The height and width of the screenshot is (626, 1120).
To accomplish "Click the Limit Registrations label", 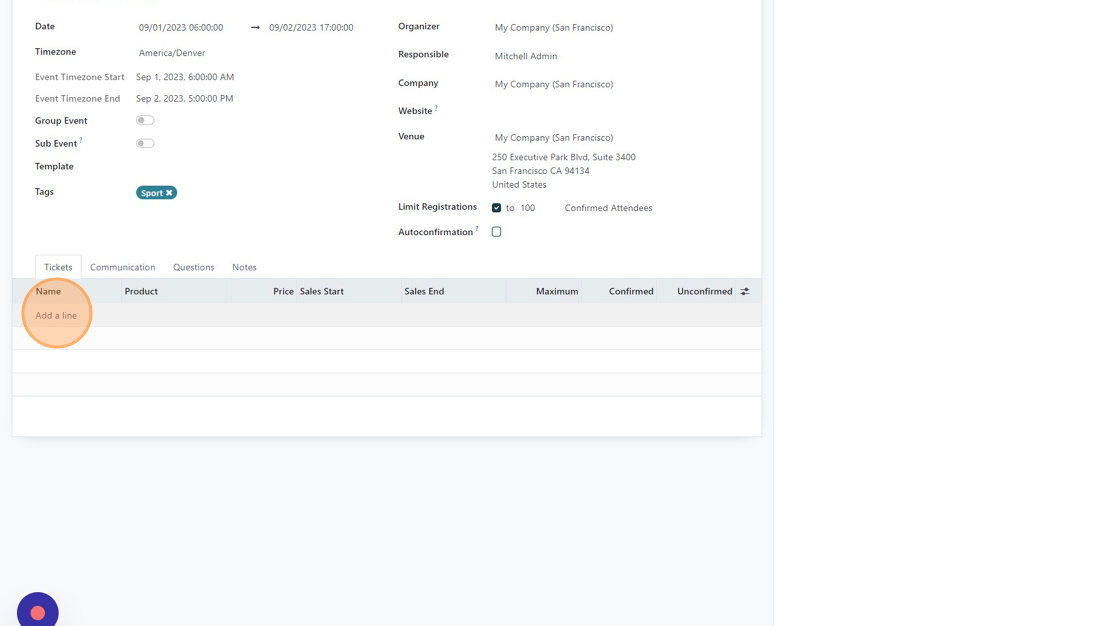I will 437,207.
